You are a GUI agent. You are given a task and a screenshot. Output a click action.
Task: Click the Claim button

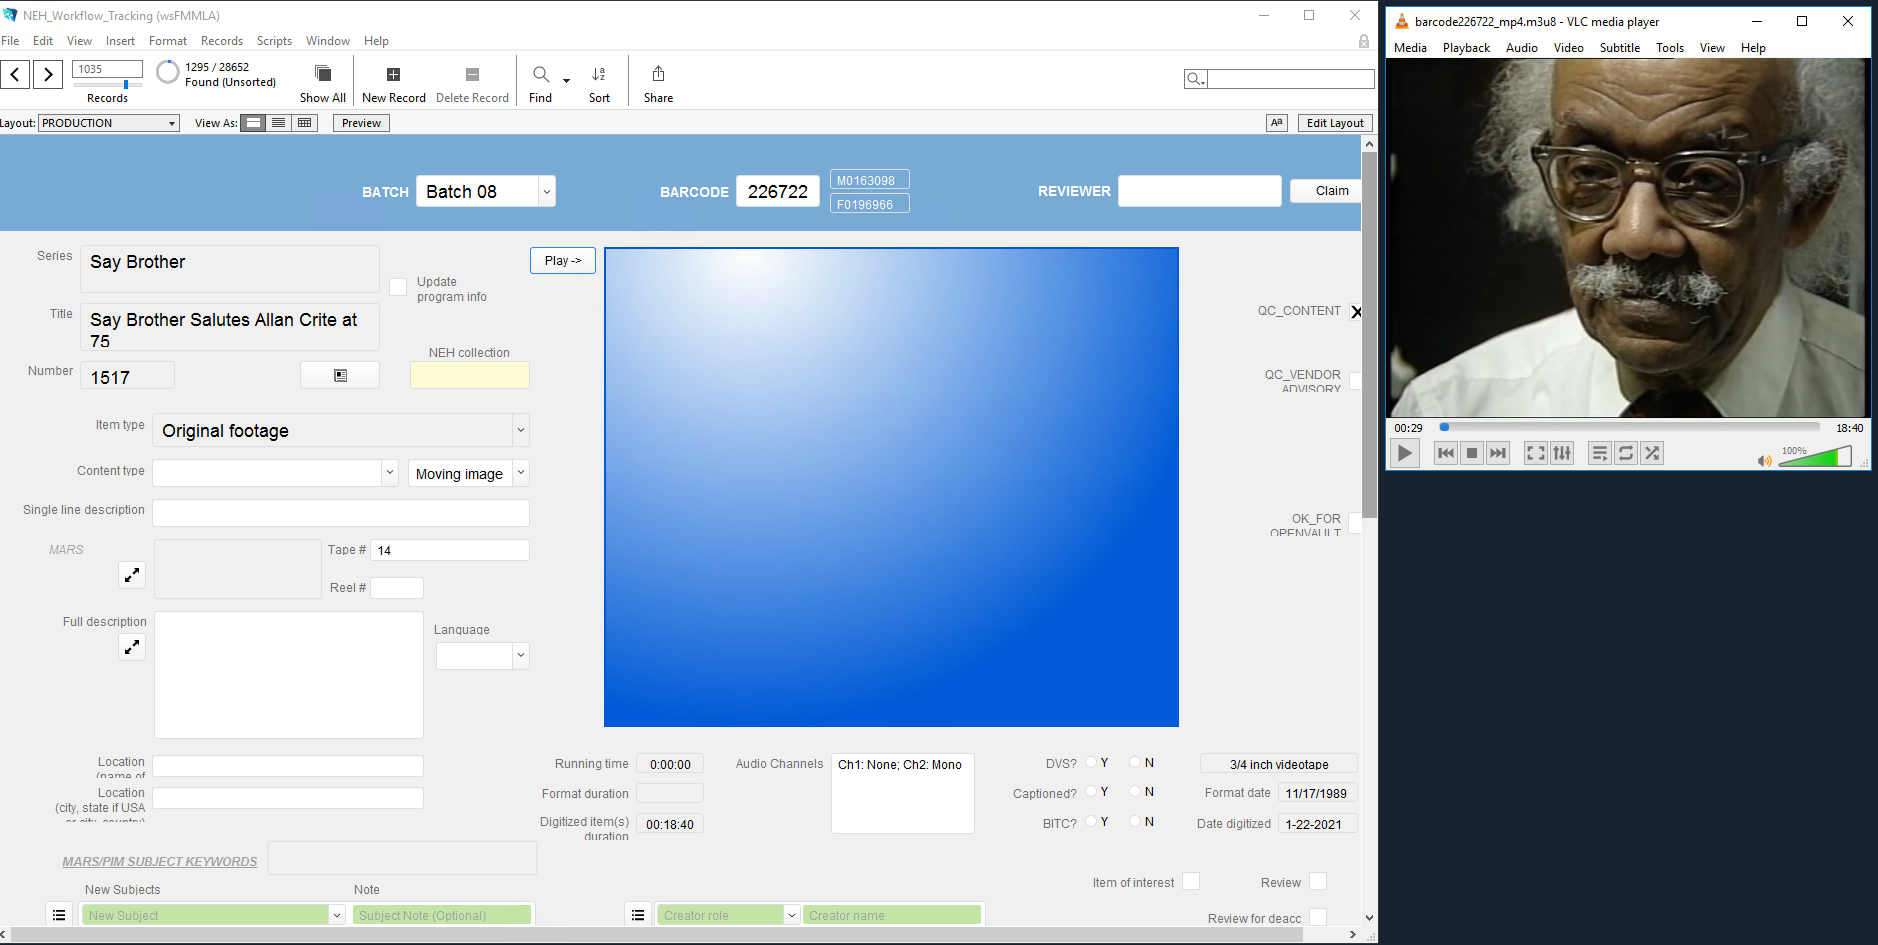point(1331,191)
